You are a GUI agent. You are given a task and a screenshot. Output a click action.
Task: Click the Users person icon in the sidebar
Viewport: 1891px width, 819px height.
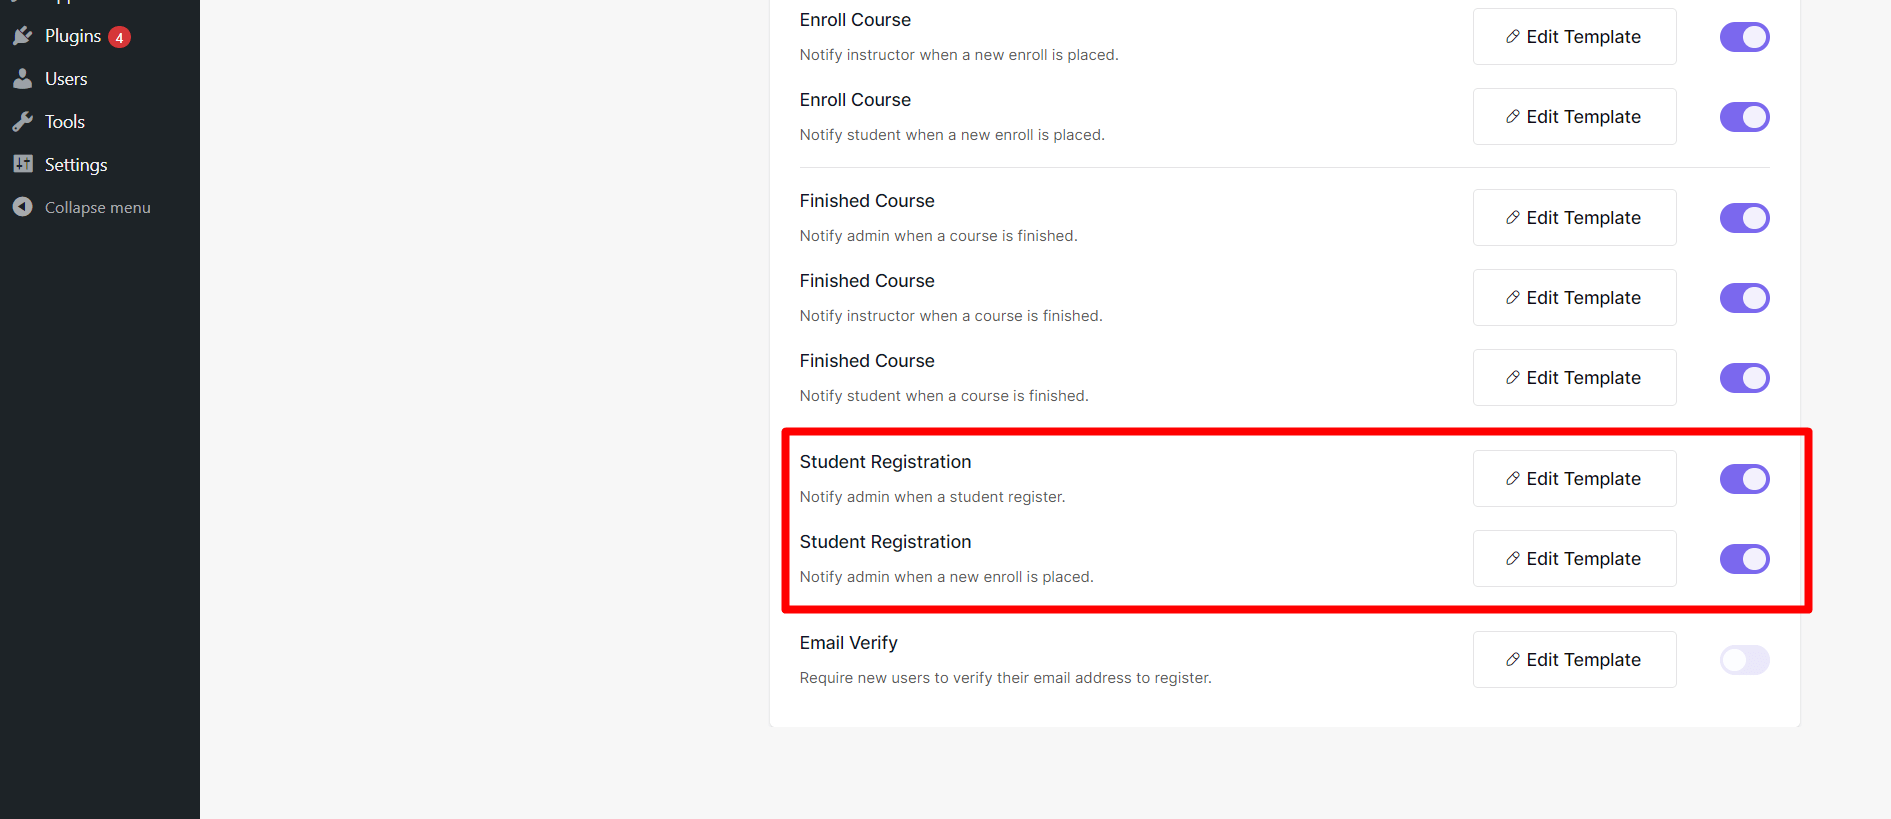[x=22, y=78]
